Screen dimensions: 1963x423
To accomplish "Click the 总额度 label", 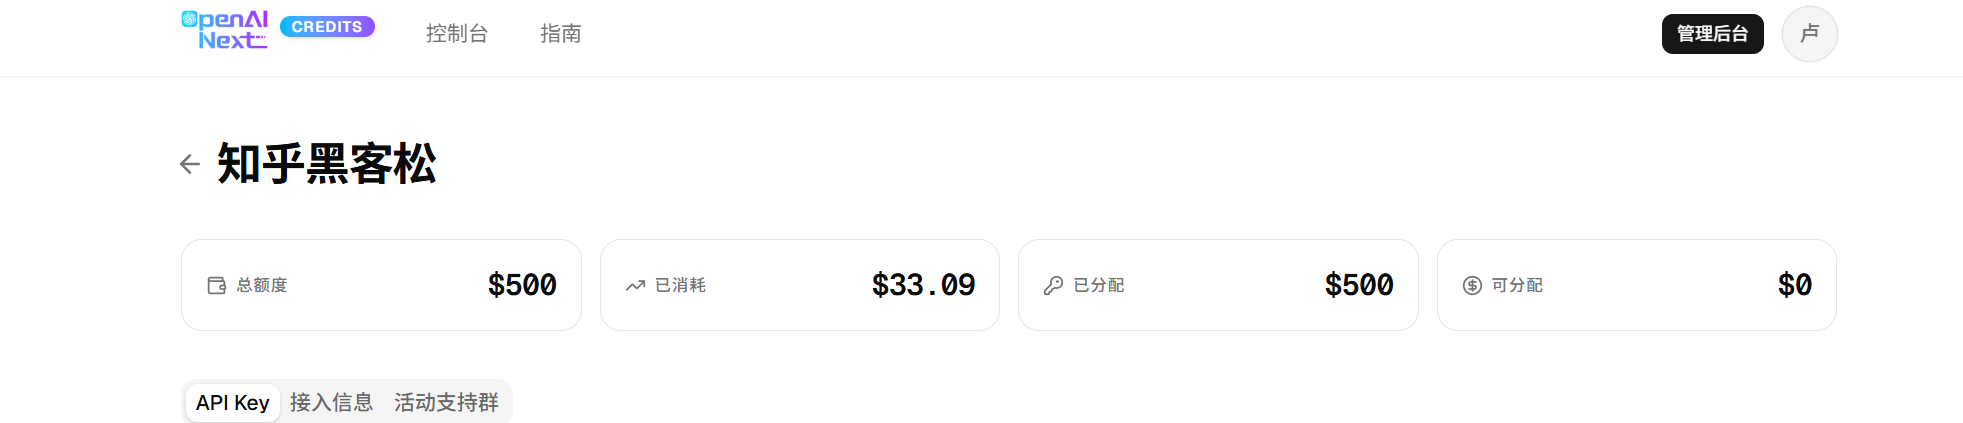I will tap(262, 285).
